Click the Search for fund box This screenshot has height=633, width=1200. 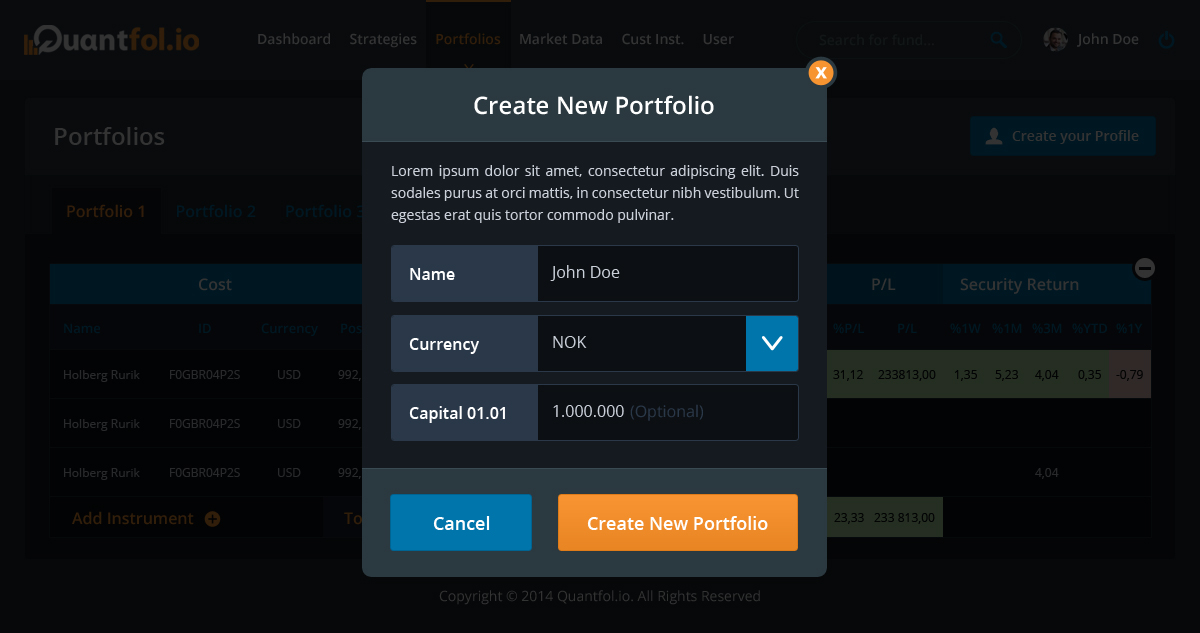click(x=895, y=40)
